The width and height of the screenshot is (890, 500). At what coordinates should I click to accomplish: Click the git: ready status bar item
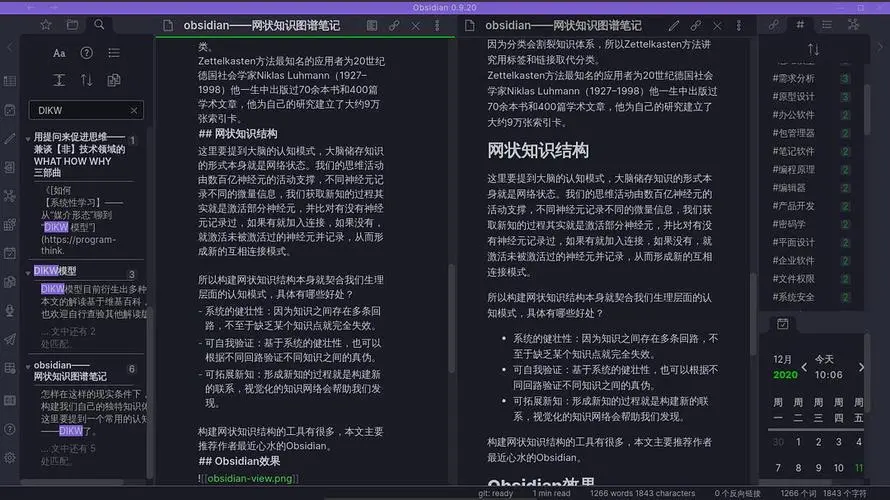pyautogui.click(x=495, y=493)
